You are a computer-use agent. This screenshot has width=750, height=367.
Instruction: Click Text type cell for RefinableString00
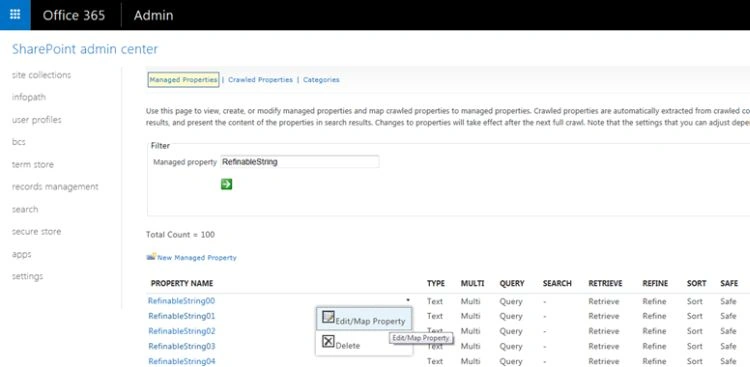coord(435,301)
